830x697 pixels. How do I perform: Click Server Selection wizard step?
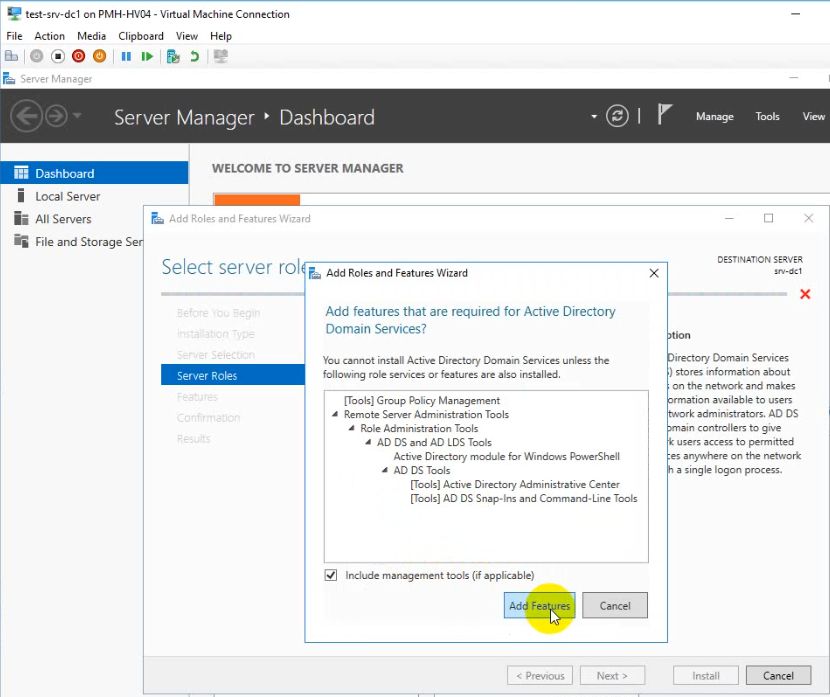[215, 355]
